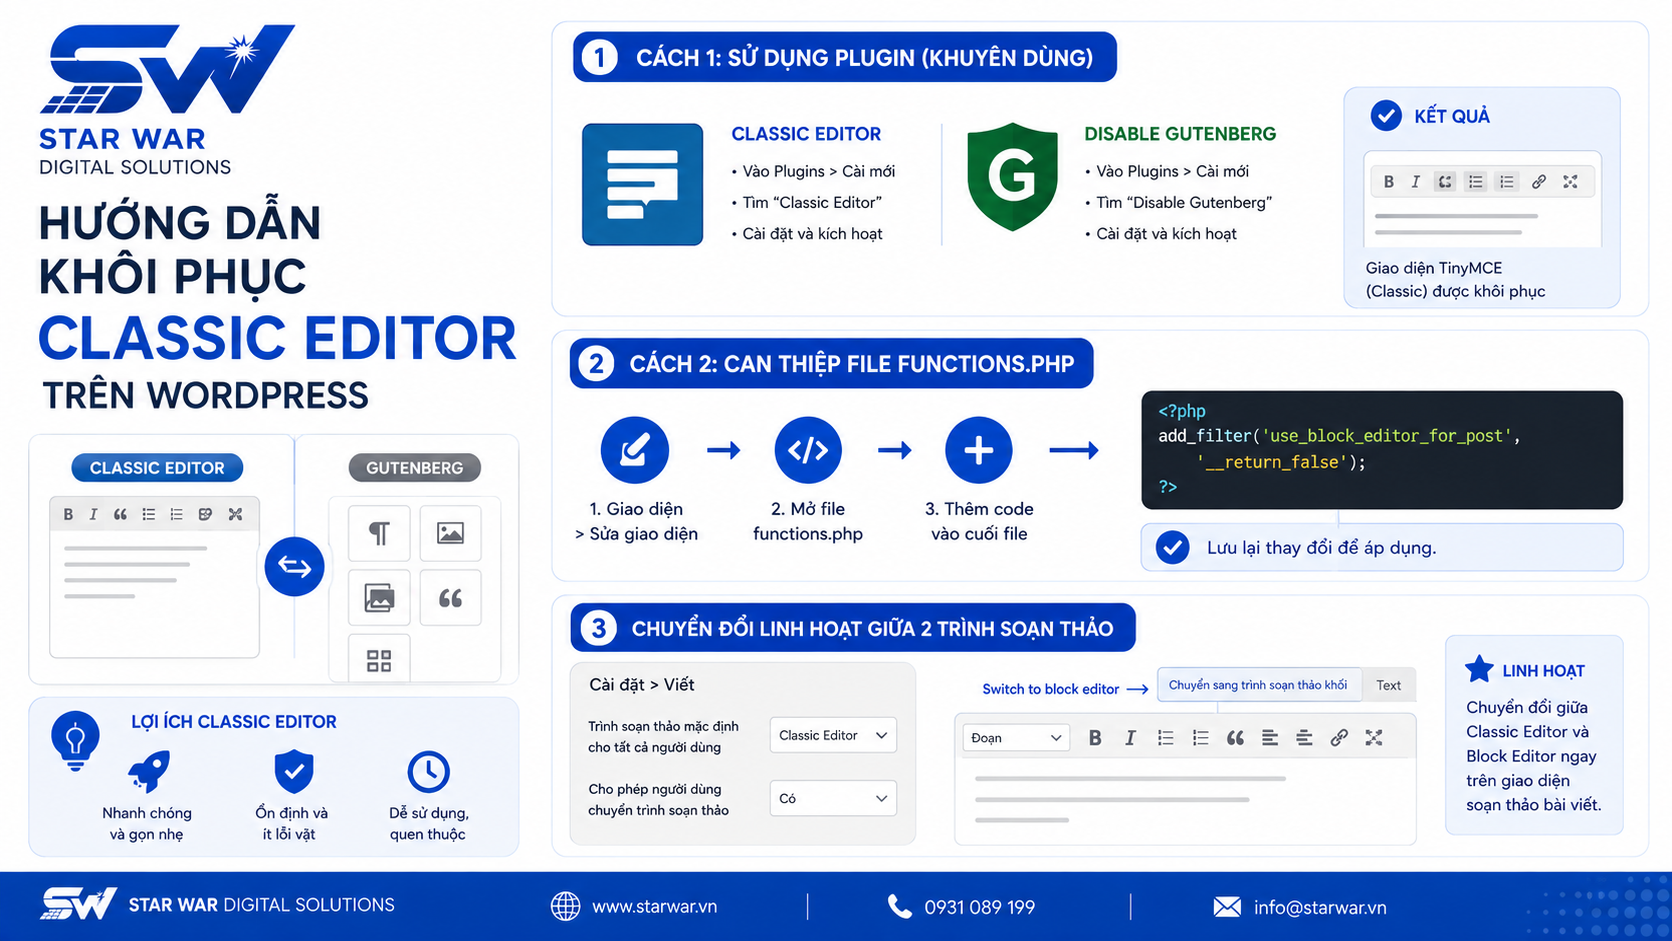Click the phone icon in the footer
The width and height of the screenshot is (1672, 941).
point(899,906)
